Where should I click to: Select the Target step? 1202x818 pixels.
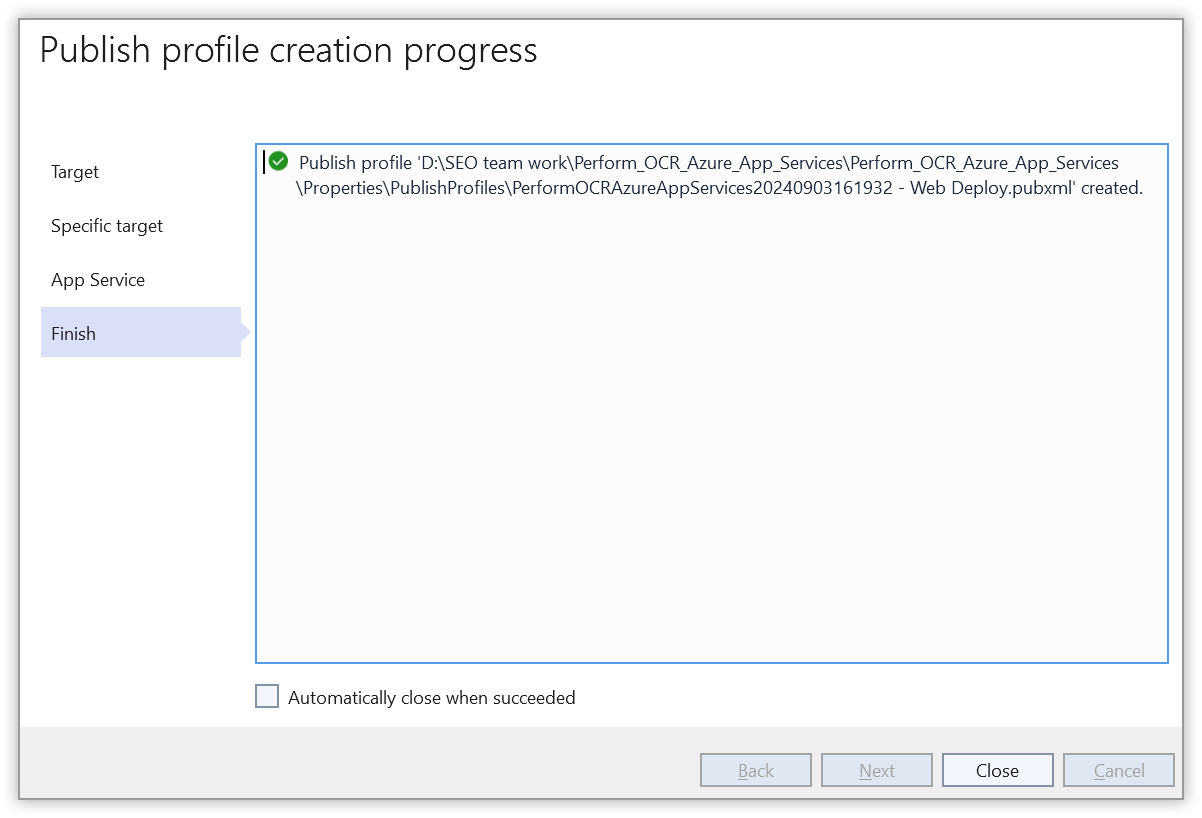pyautogui.click(x=74, y=172)
